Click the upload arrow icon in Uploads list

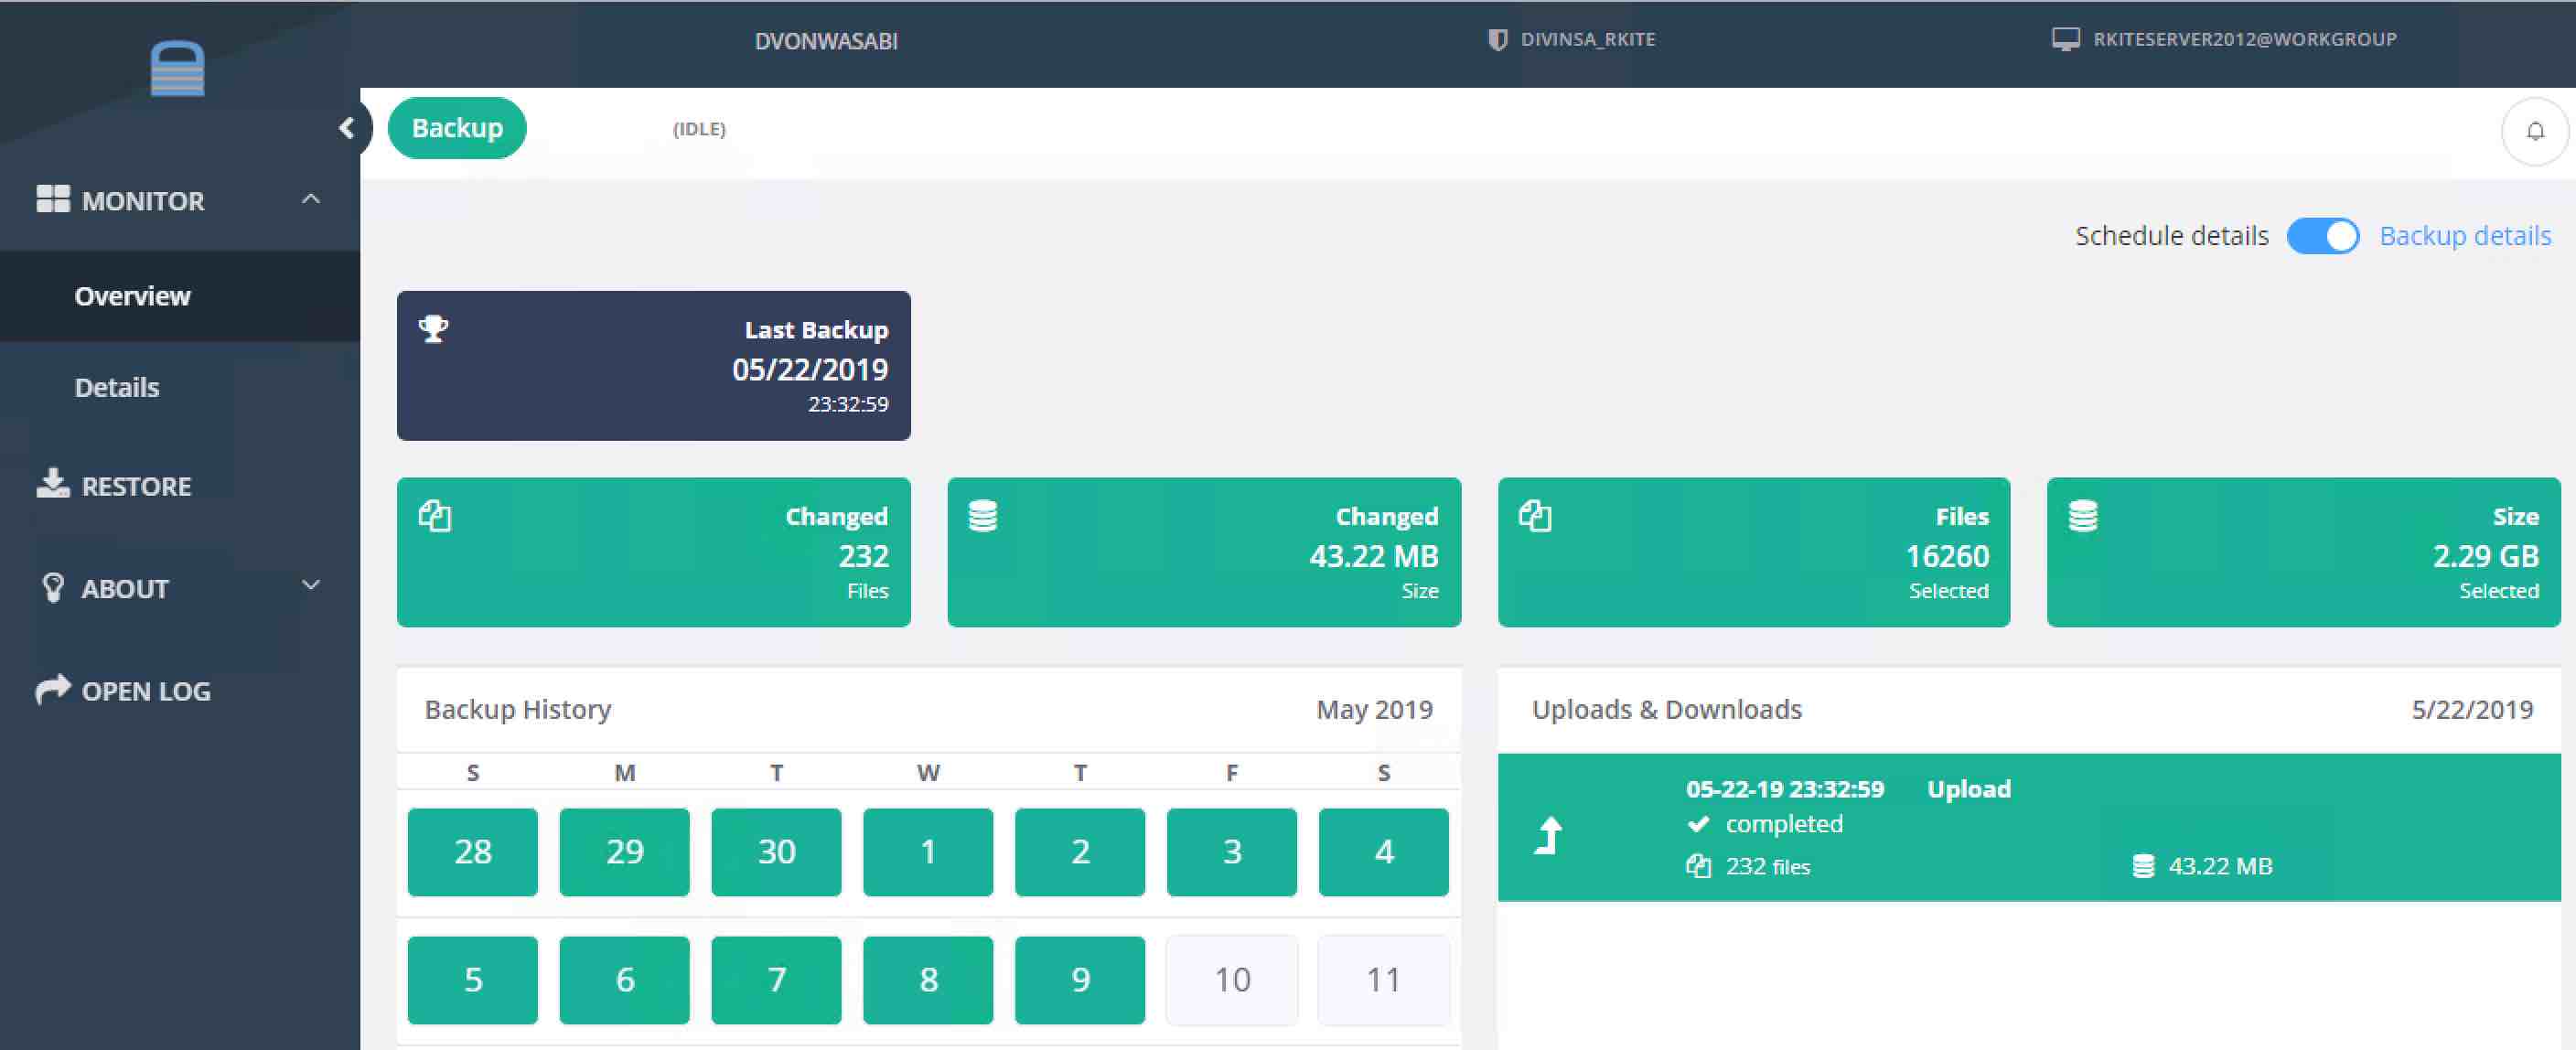(x=1548, y=835)
